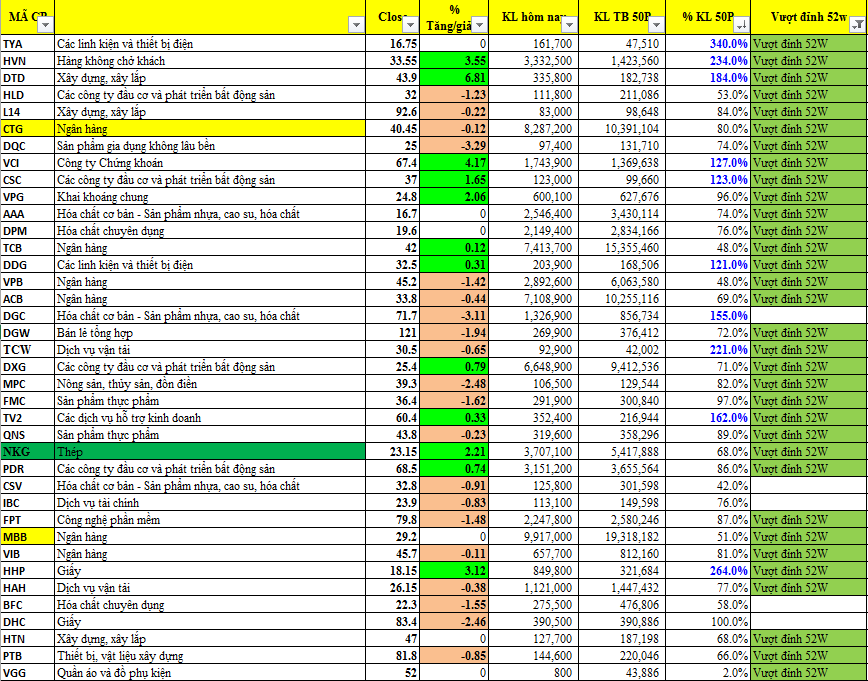
Task: Click the yellow MBB ticker cell
Action: [27, 537]
